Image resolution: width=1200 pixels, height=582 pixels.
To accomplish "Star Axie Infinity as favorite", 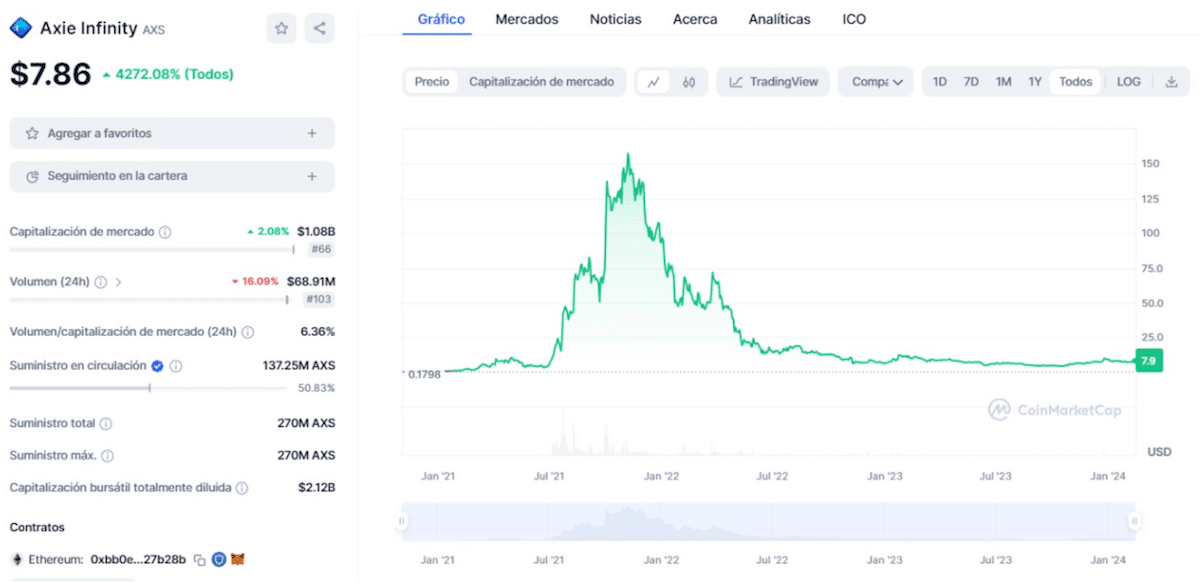I will 281,28.
